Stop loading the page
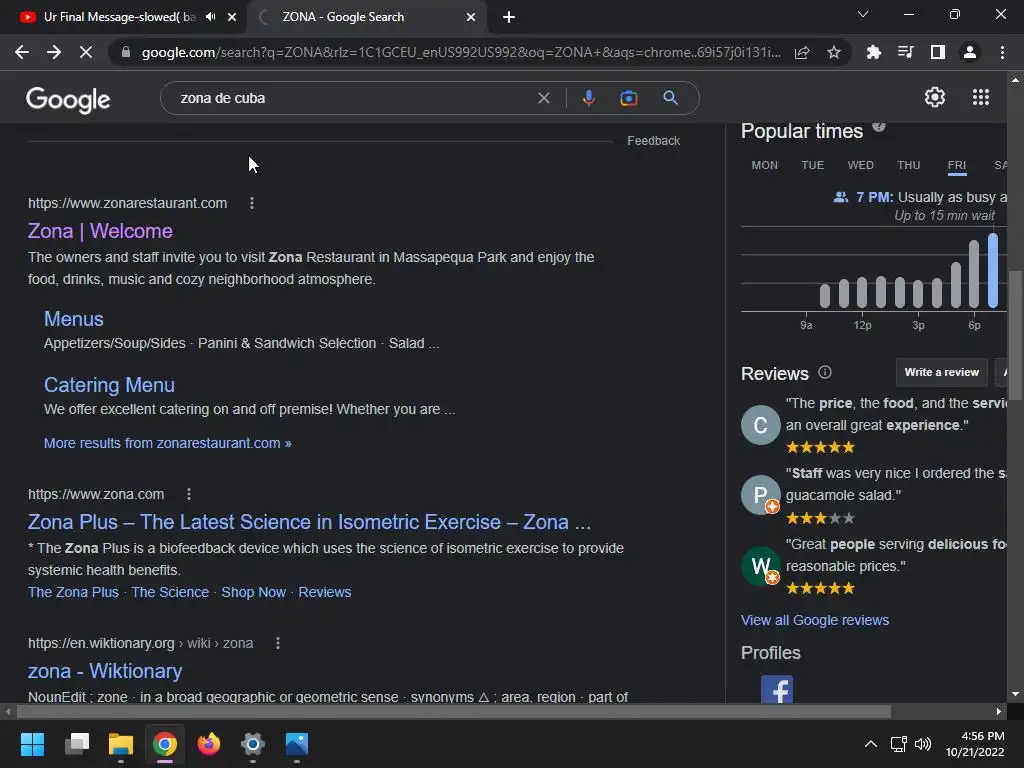Viewport: 1024px width, 768px height. pyautogui.click(x=86, y=52)
